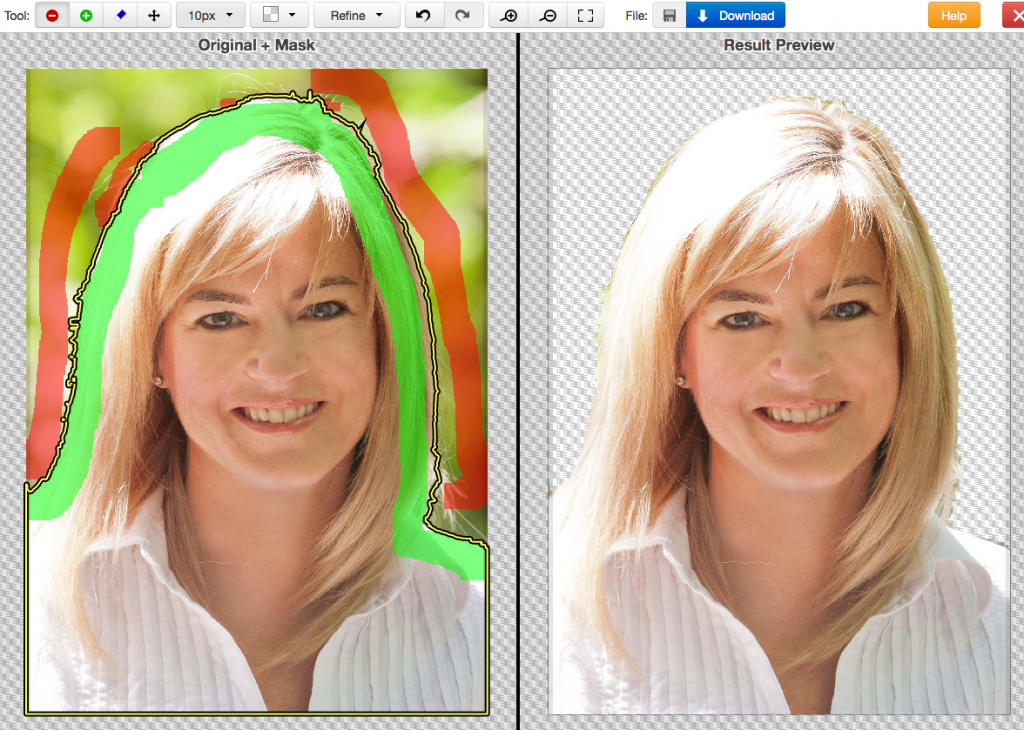This screenshot has width=1024, height=730.
Task: Close the editor with red X
Action: (x=1014, y=16)
